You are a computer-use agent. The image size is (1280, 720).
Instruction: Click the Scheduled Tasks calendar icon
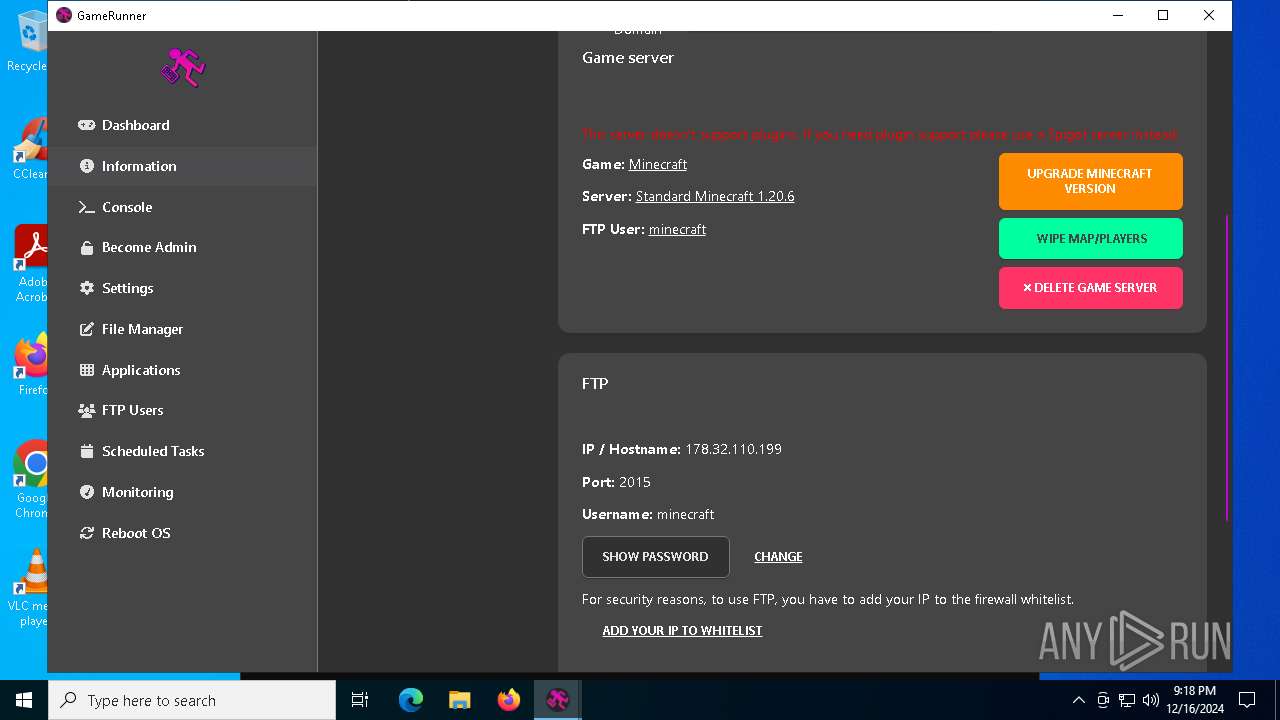click(x=86, y=451)
